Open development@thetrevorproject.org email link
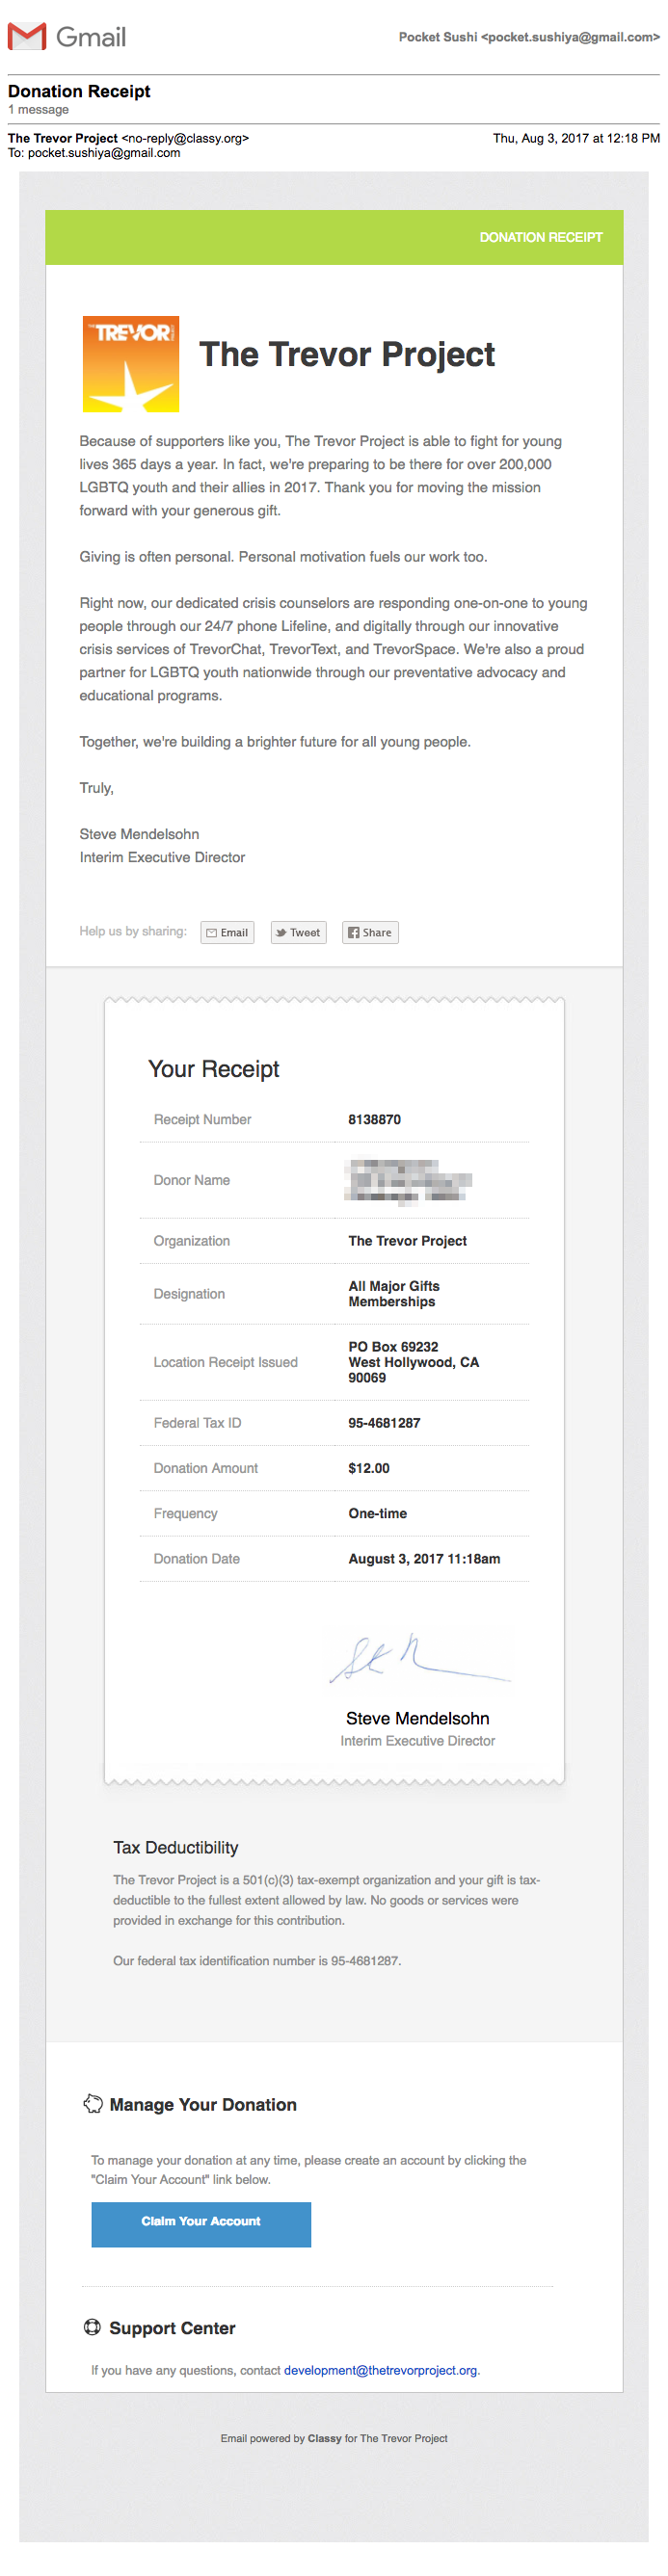 381,2370
